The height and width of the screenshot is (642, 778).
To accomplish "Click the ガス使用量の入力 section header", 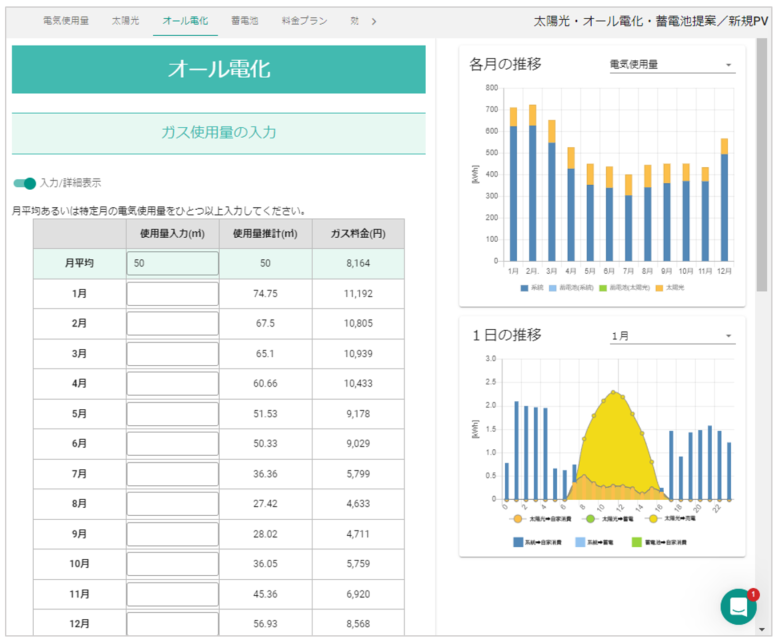I will tap(219, 133).
